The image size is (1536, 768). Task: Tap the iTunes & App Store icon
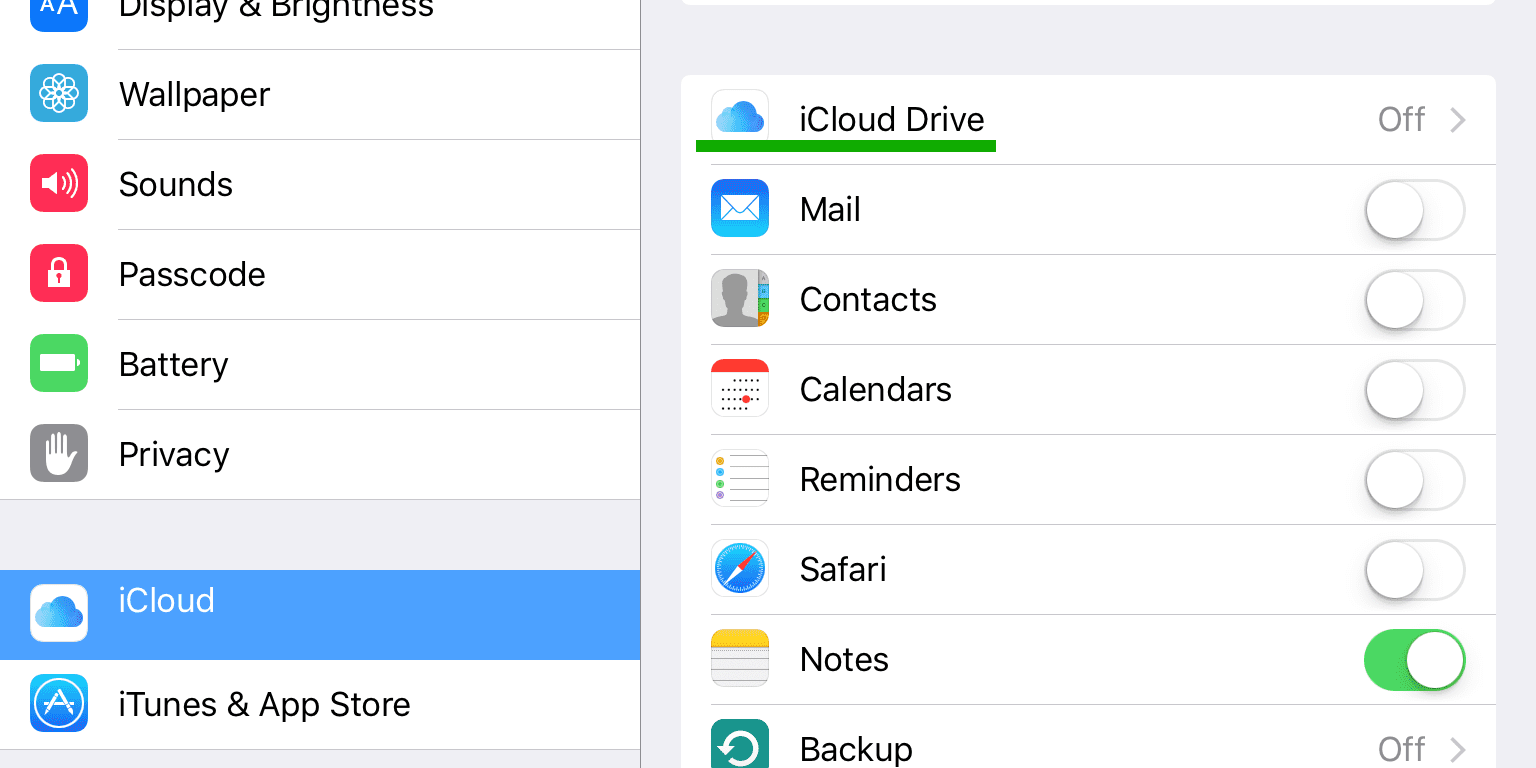pyautogui.click(x=59, y=703)
